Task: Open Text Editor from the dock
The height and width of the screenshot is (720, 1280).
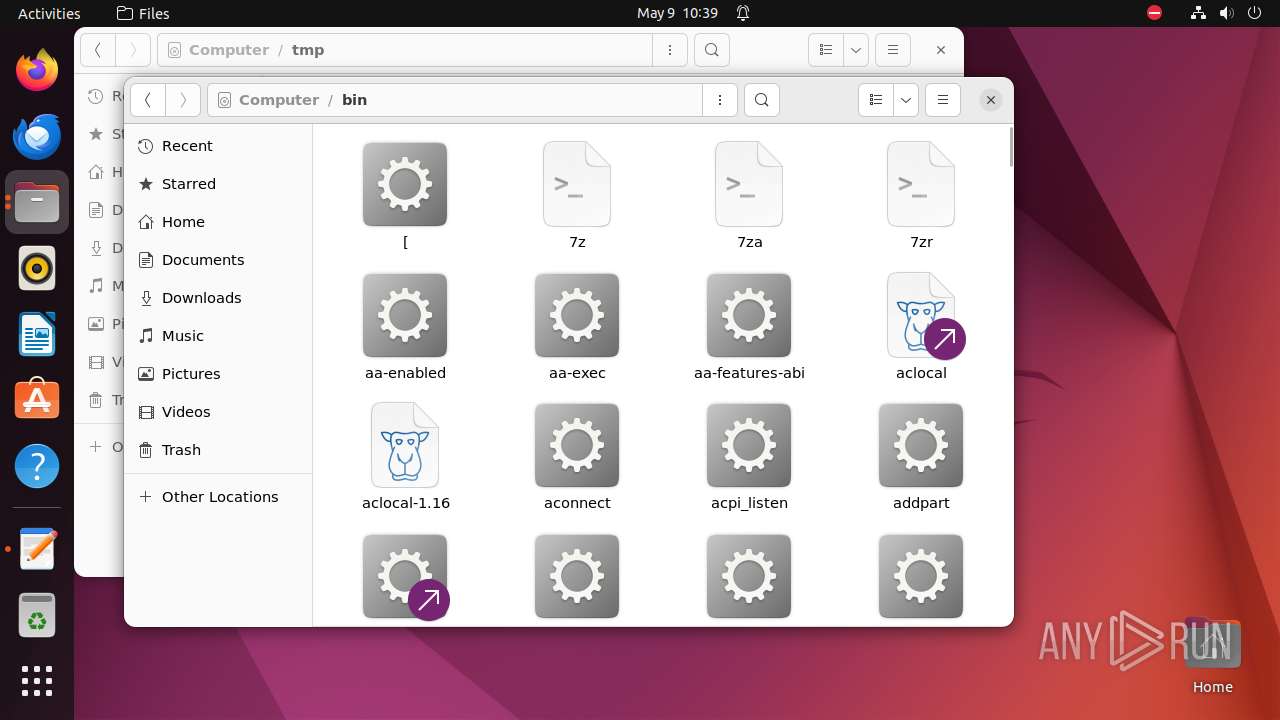Action: point(37,549)
